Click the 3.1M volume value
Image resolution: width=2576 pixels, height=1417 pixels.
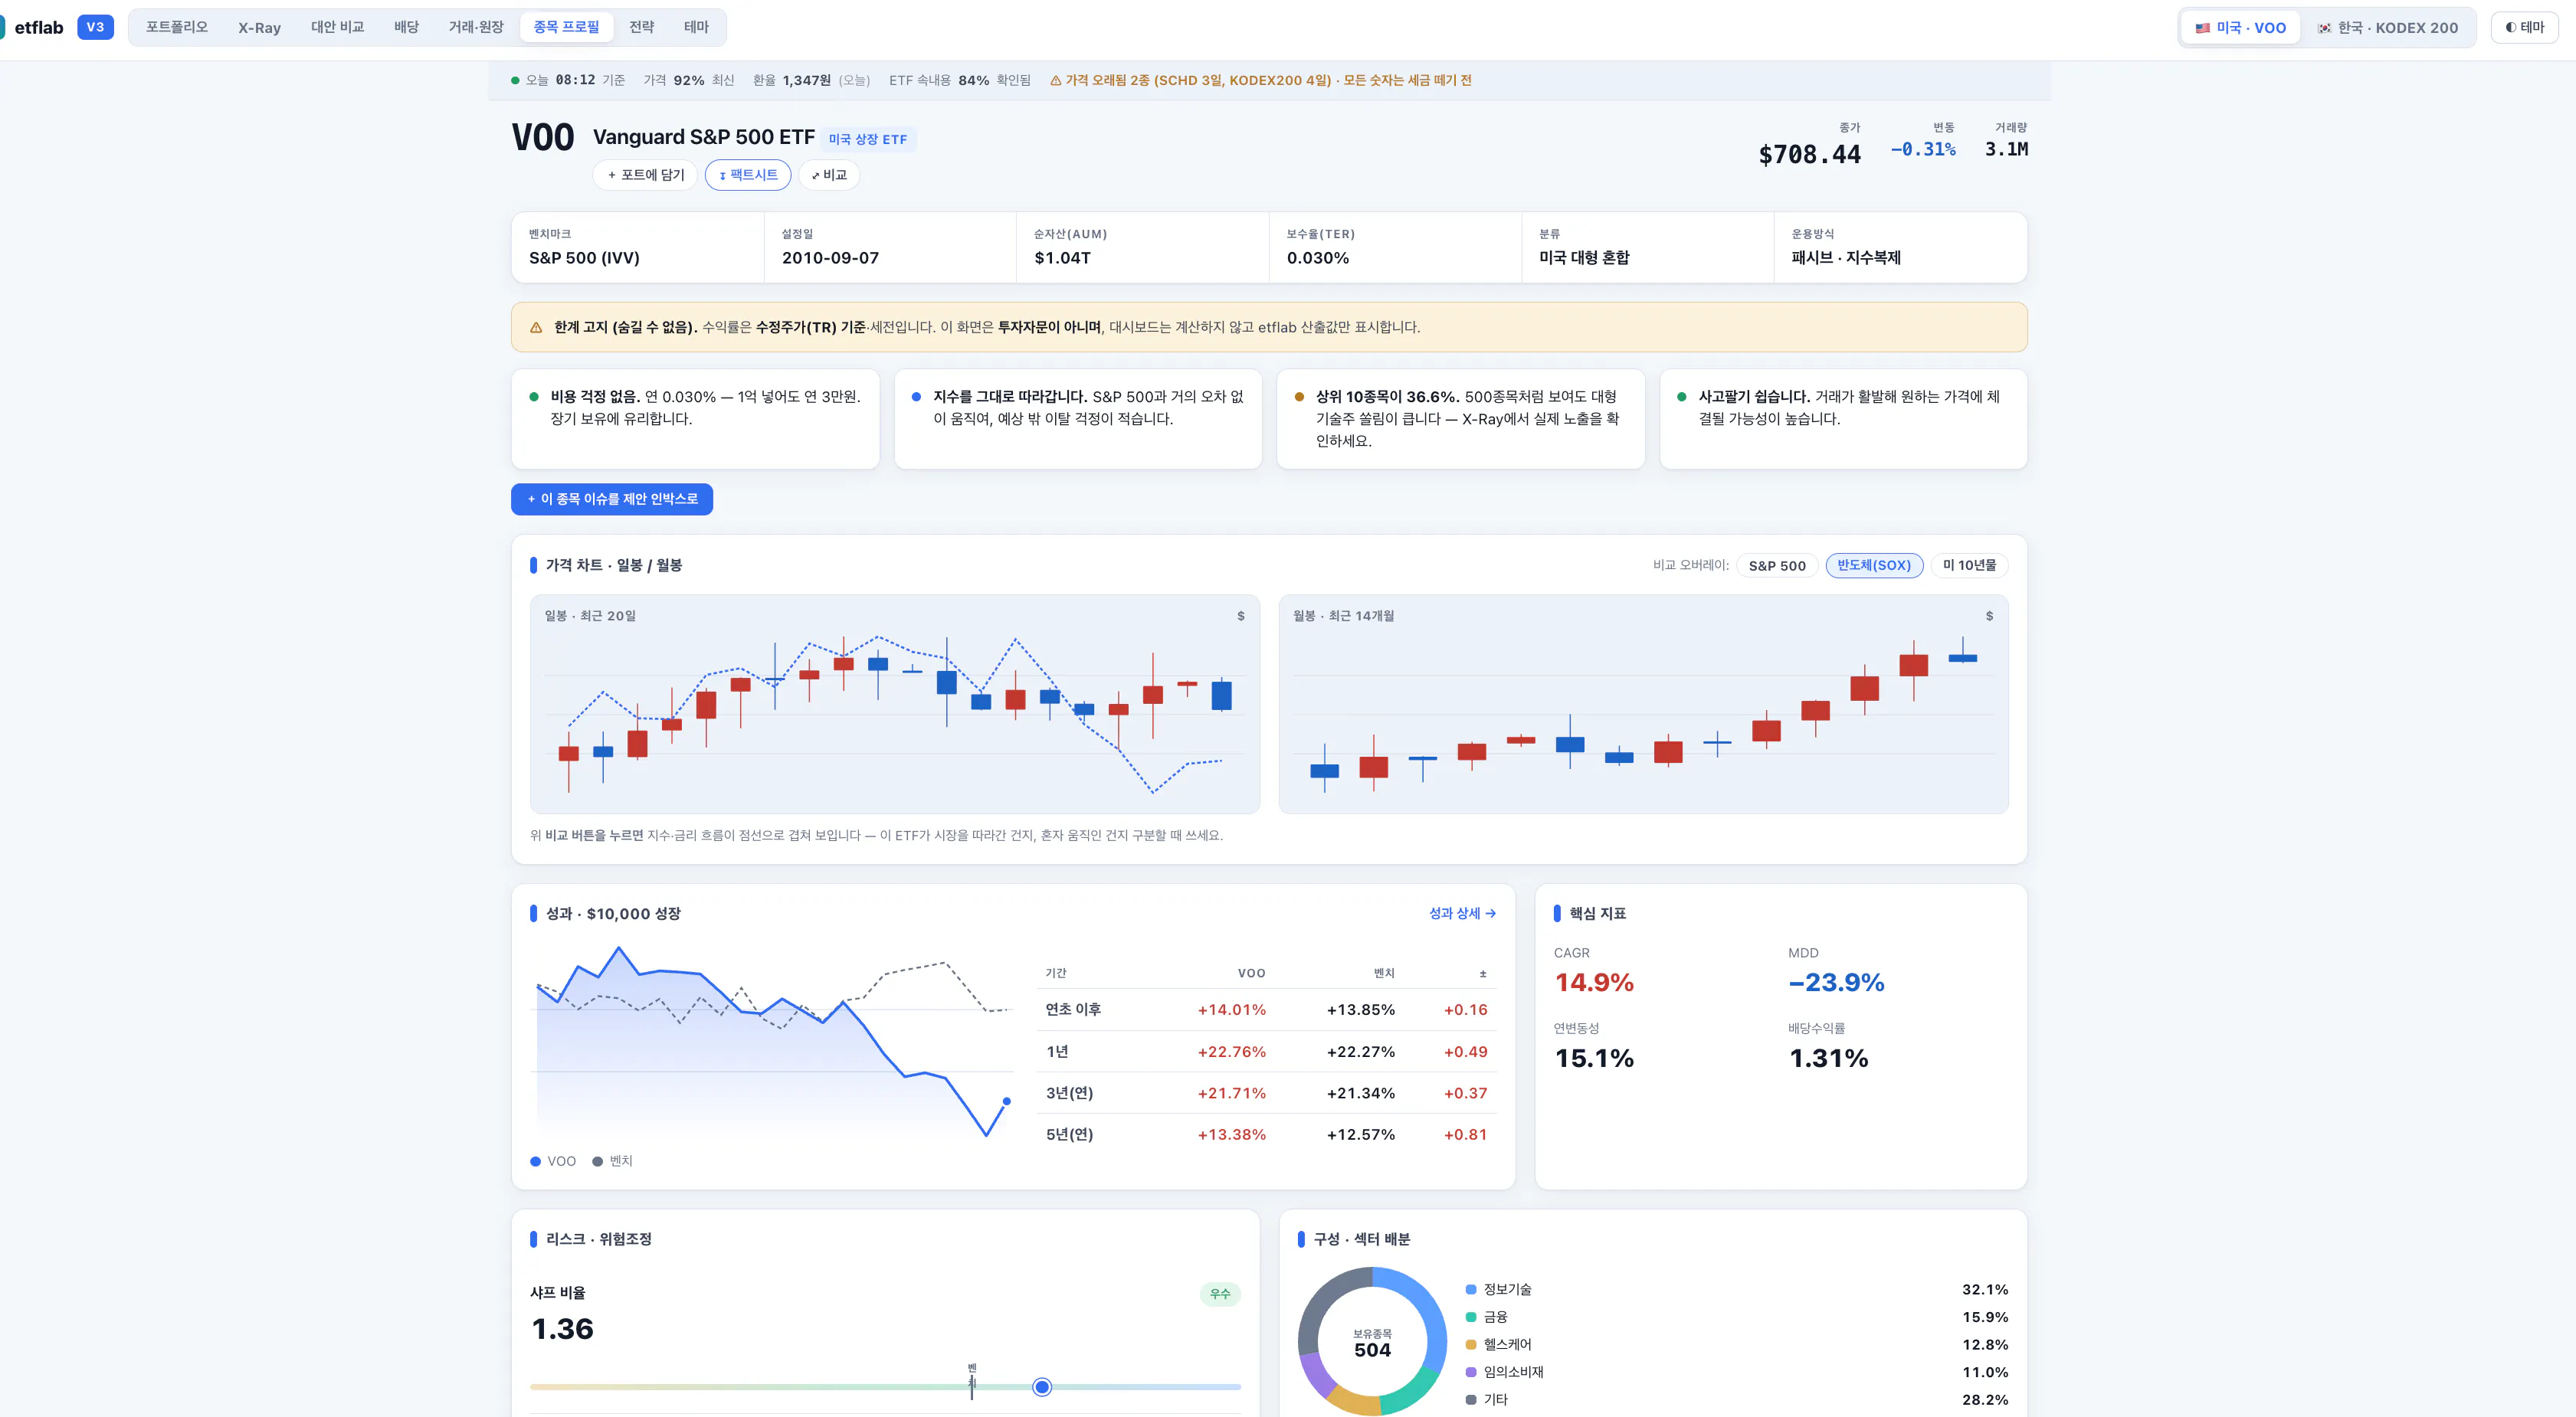click(x=2006, y=149)
